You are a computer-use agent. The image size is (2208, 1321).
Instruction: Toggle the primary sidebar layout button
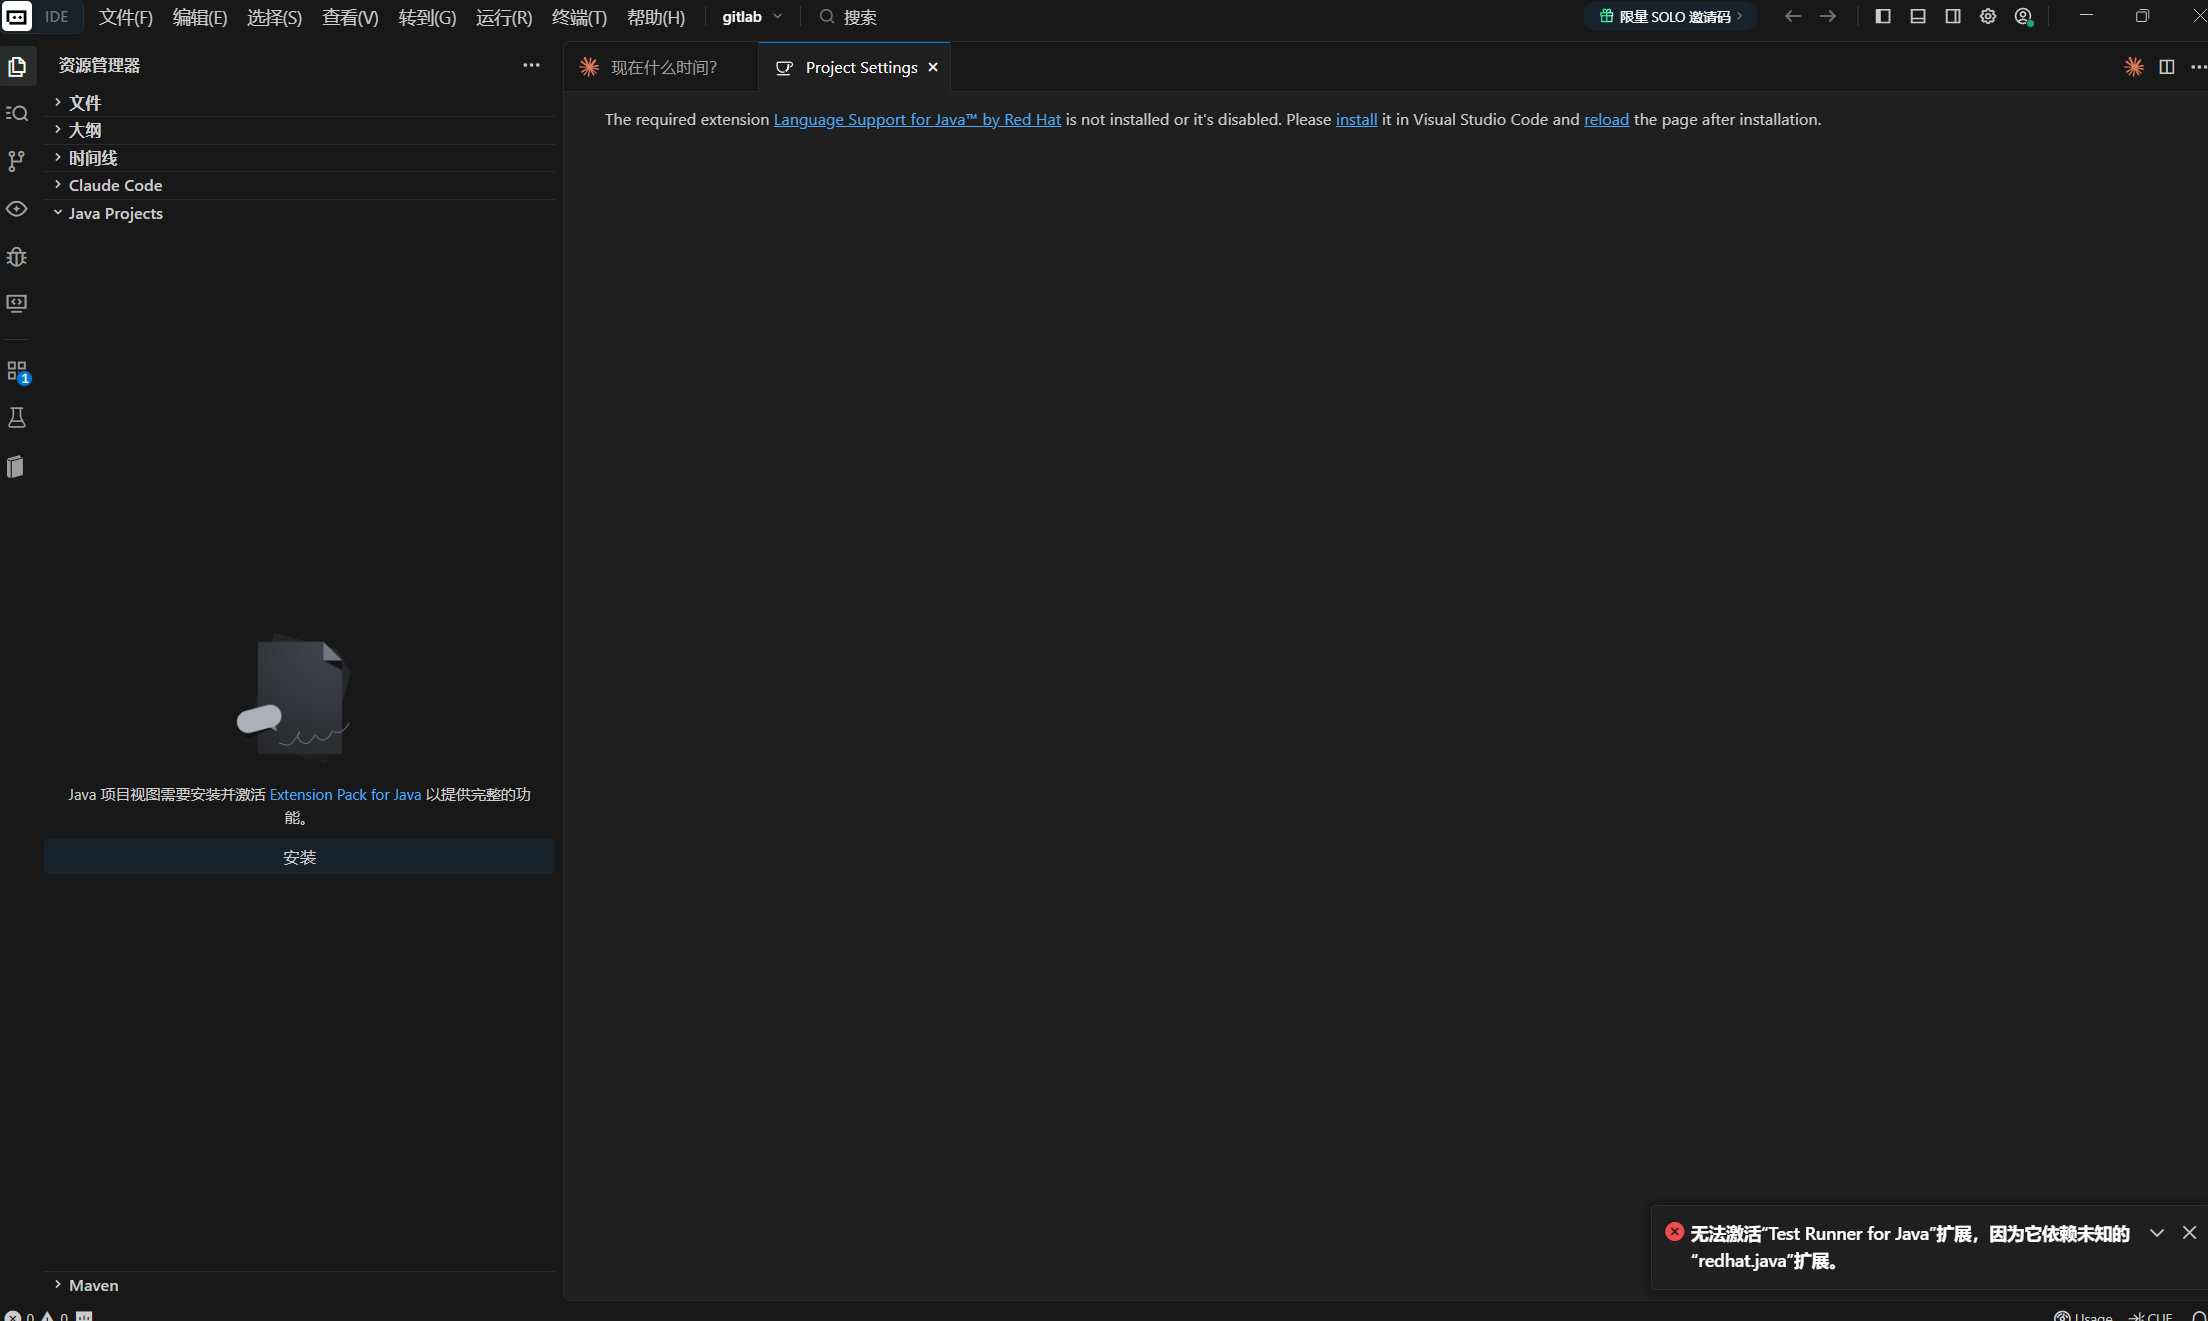(1882, 16)
